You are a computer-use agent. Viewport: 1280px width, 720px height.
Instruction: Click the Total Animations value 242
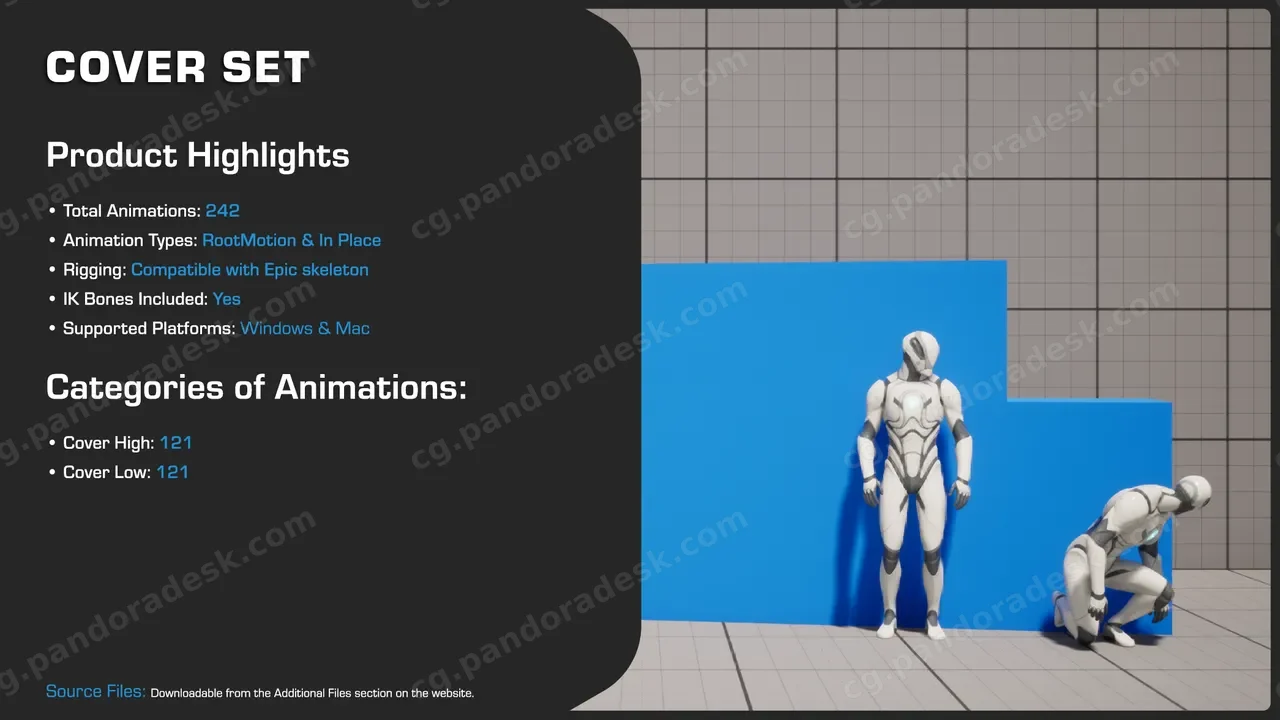click(222, 211)
